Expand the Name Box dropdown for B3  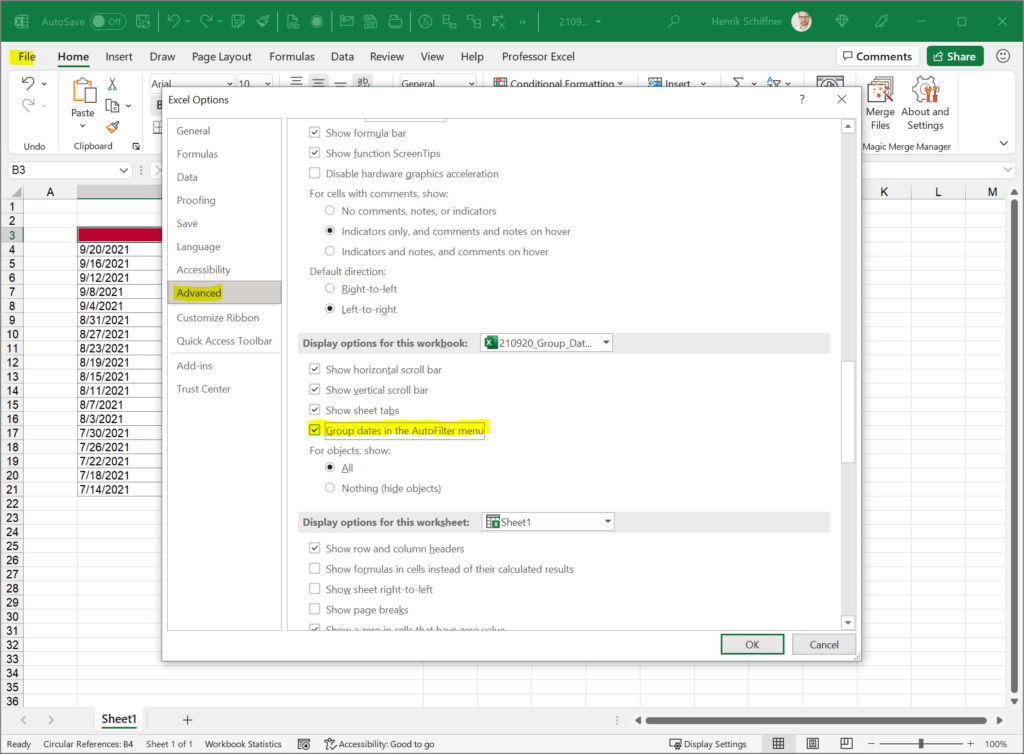tap(123, 170)
